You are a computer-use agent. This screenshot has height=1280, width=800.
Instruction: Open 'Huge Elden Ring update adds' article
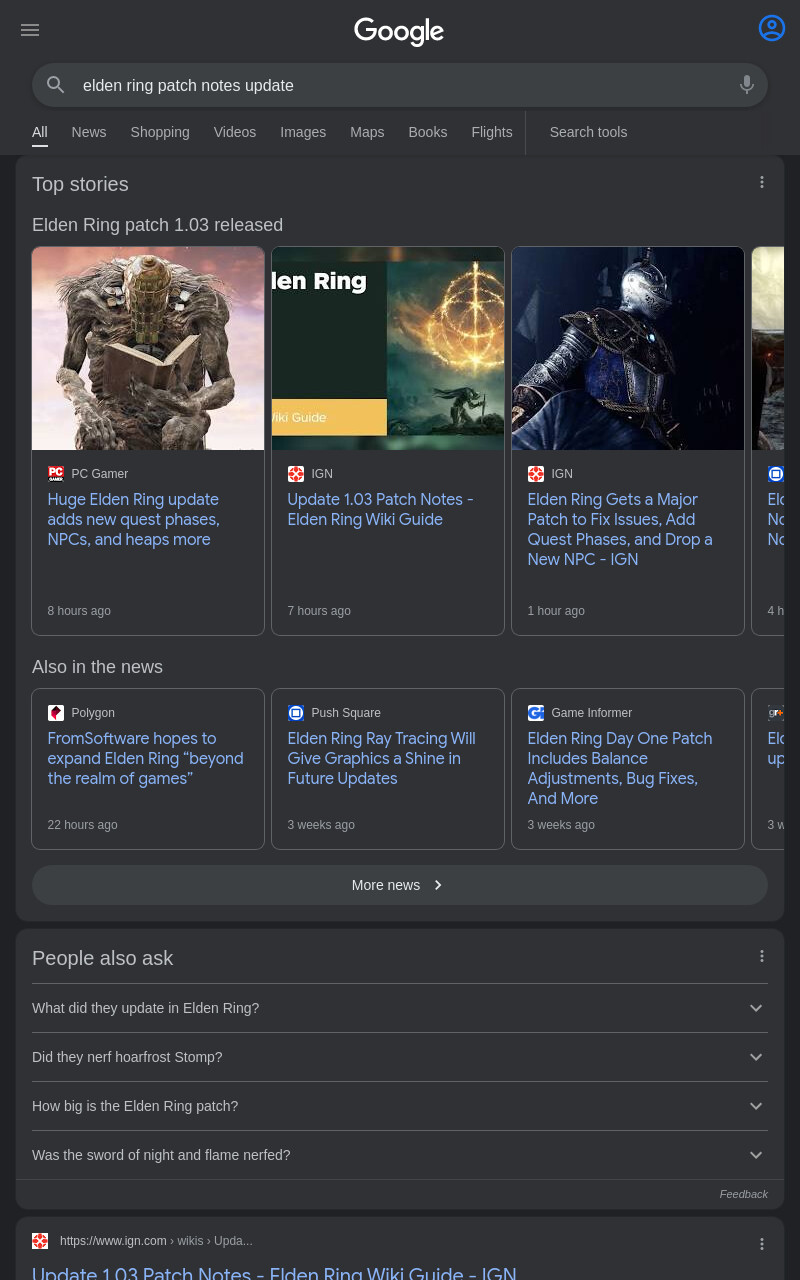(134, 520)
